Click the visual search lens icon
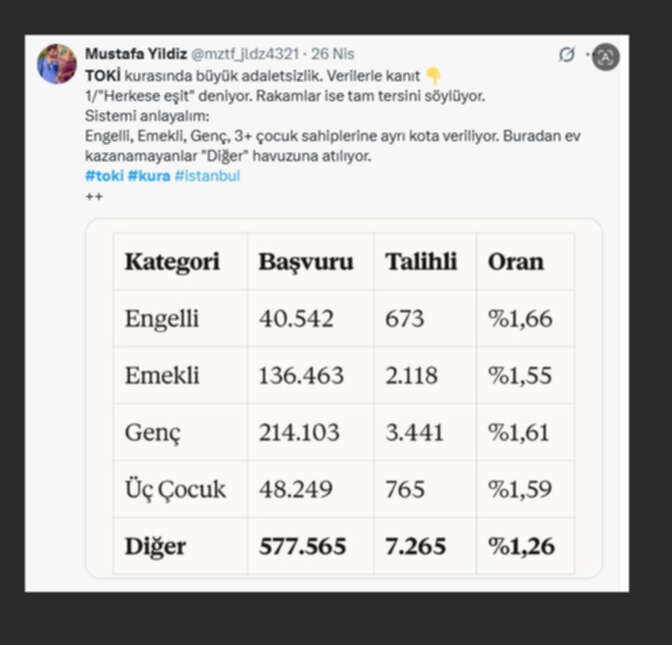The width and height of the screenshot is (672, 645). click(605, 56)
